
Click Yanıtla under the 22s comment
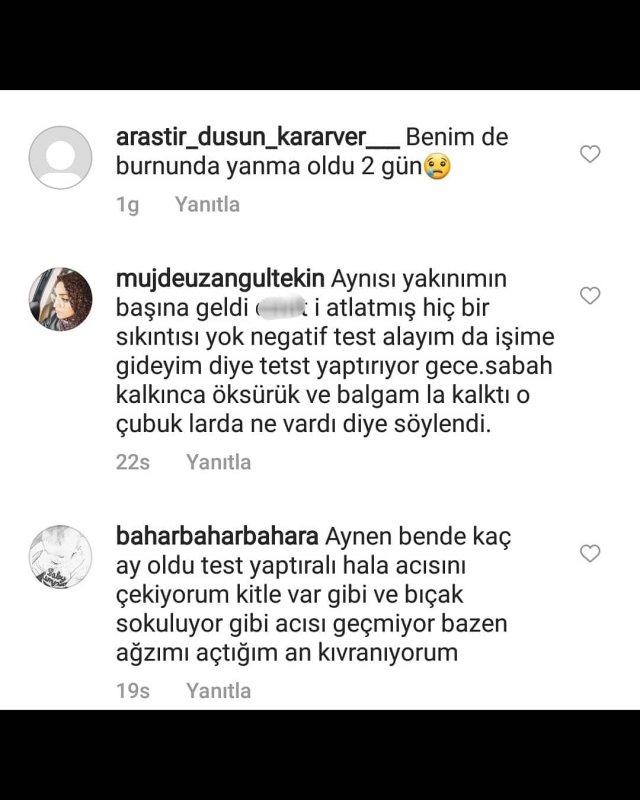[x=218, y=462]
